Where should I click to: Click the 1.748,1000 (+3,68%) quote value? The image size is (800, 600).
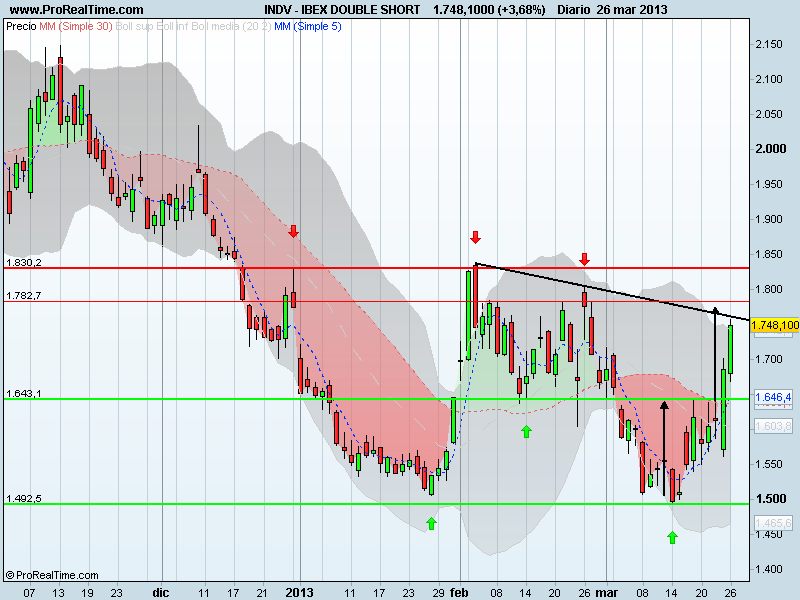(x=489, y=9)
